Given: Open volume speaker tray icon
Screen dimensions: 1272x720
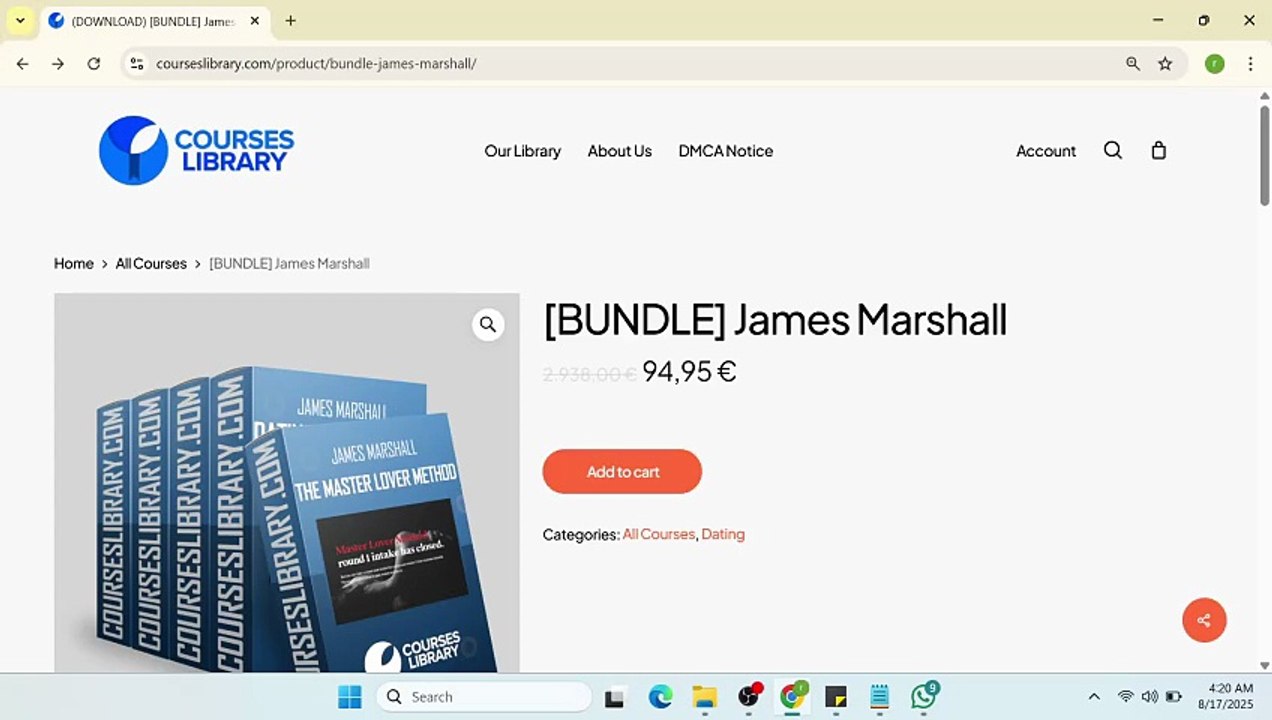Looking at the screenshot, I should pyautogui.click(x=1149, y=697).
